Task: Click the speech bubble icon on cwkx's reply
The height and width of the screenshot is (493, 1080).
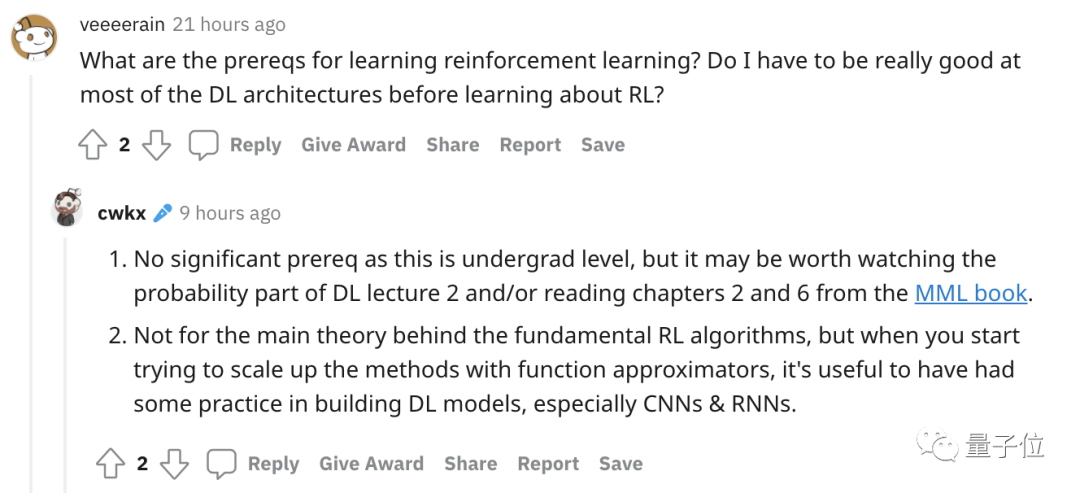Action: tap(222, 464)
